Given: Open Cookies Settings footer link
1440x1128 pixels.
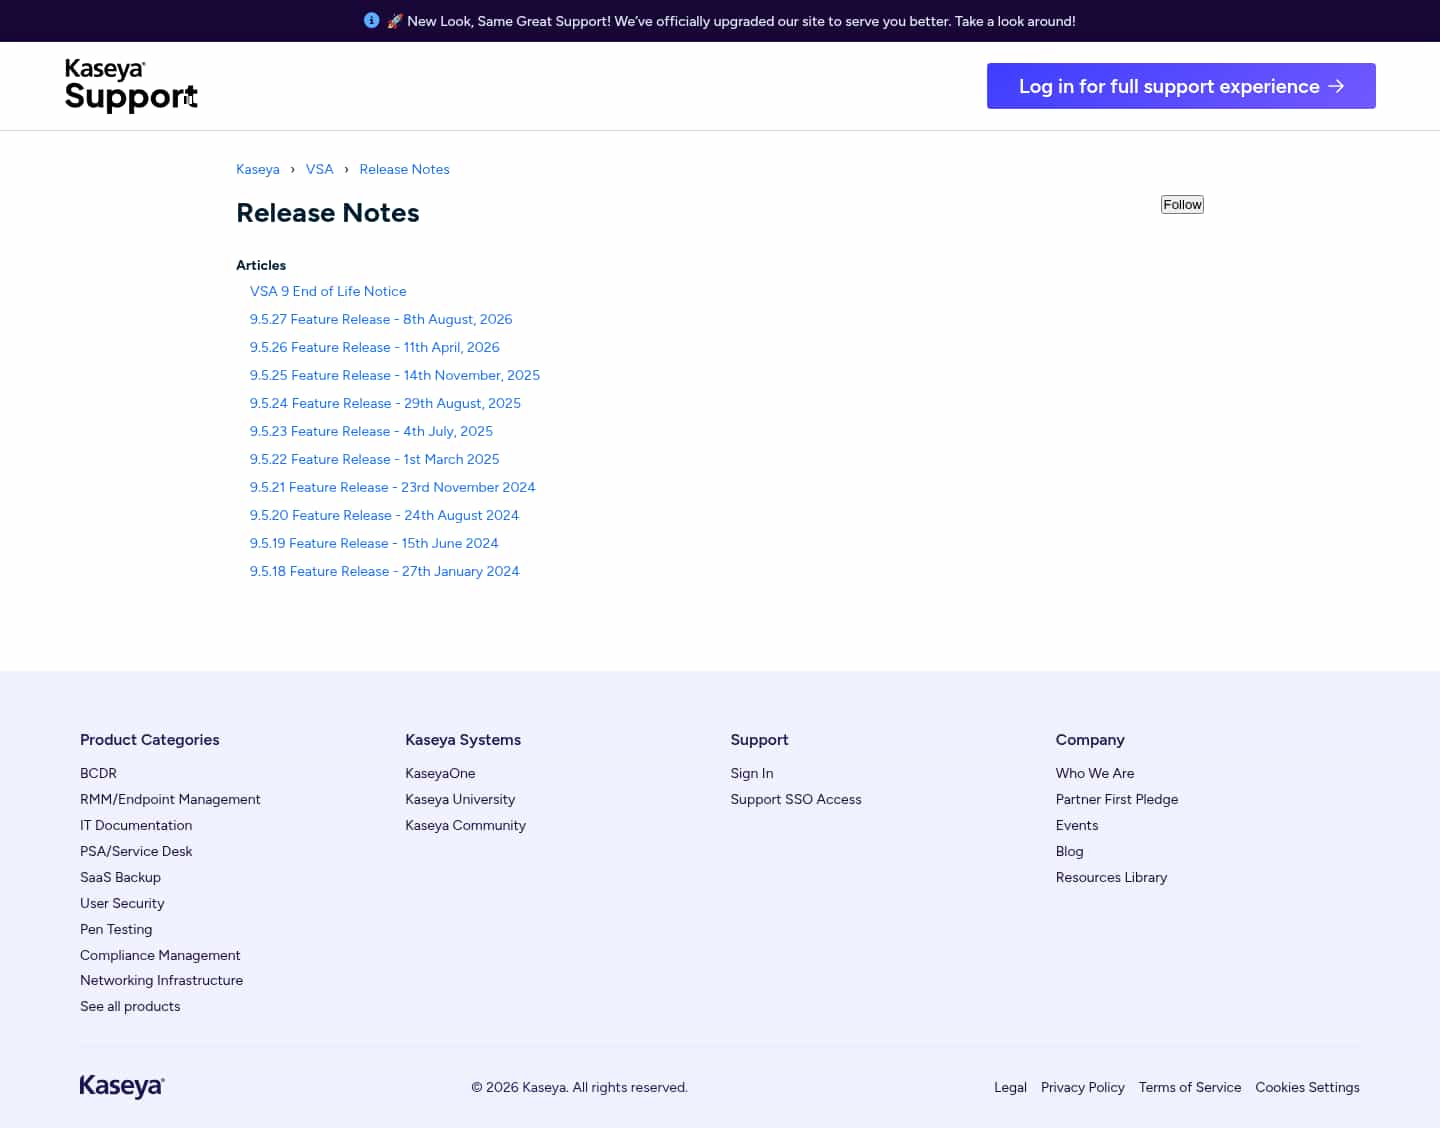Looking at the screenshot, I should 1307,1087.
